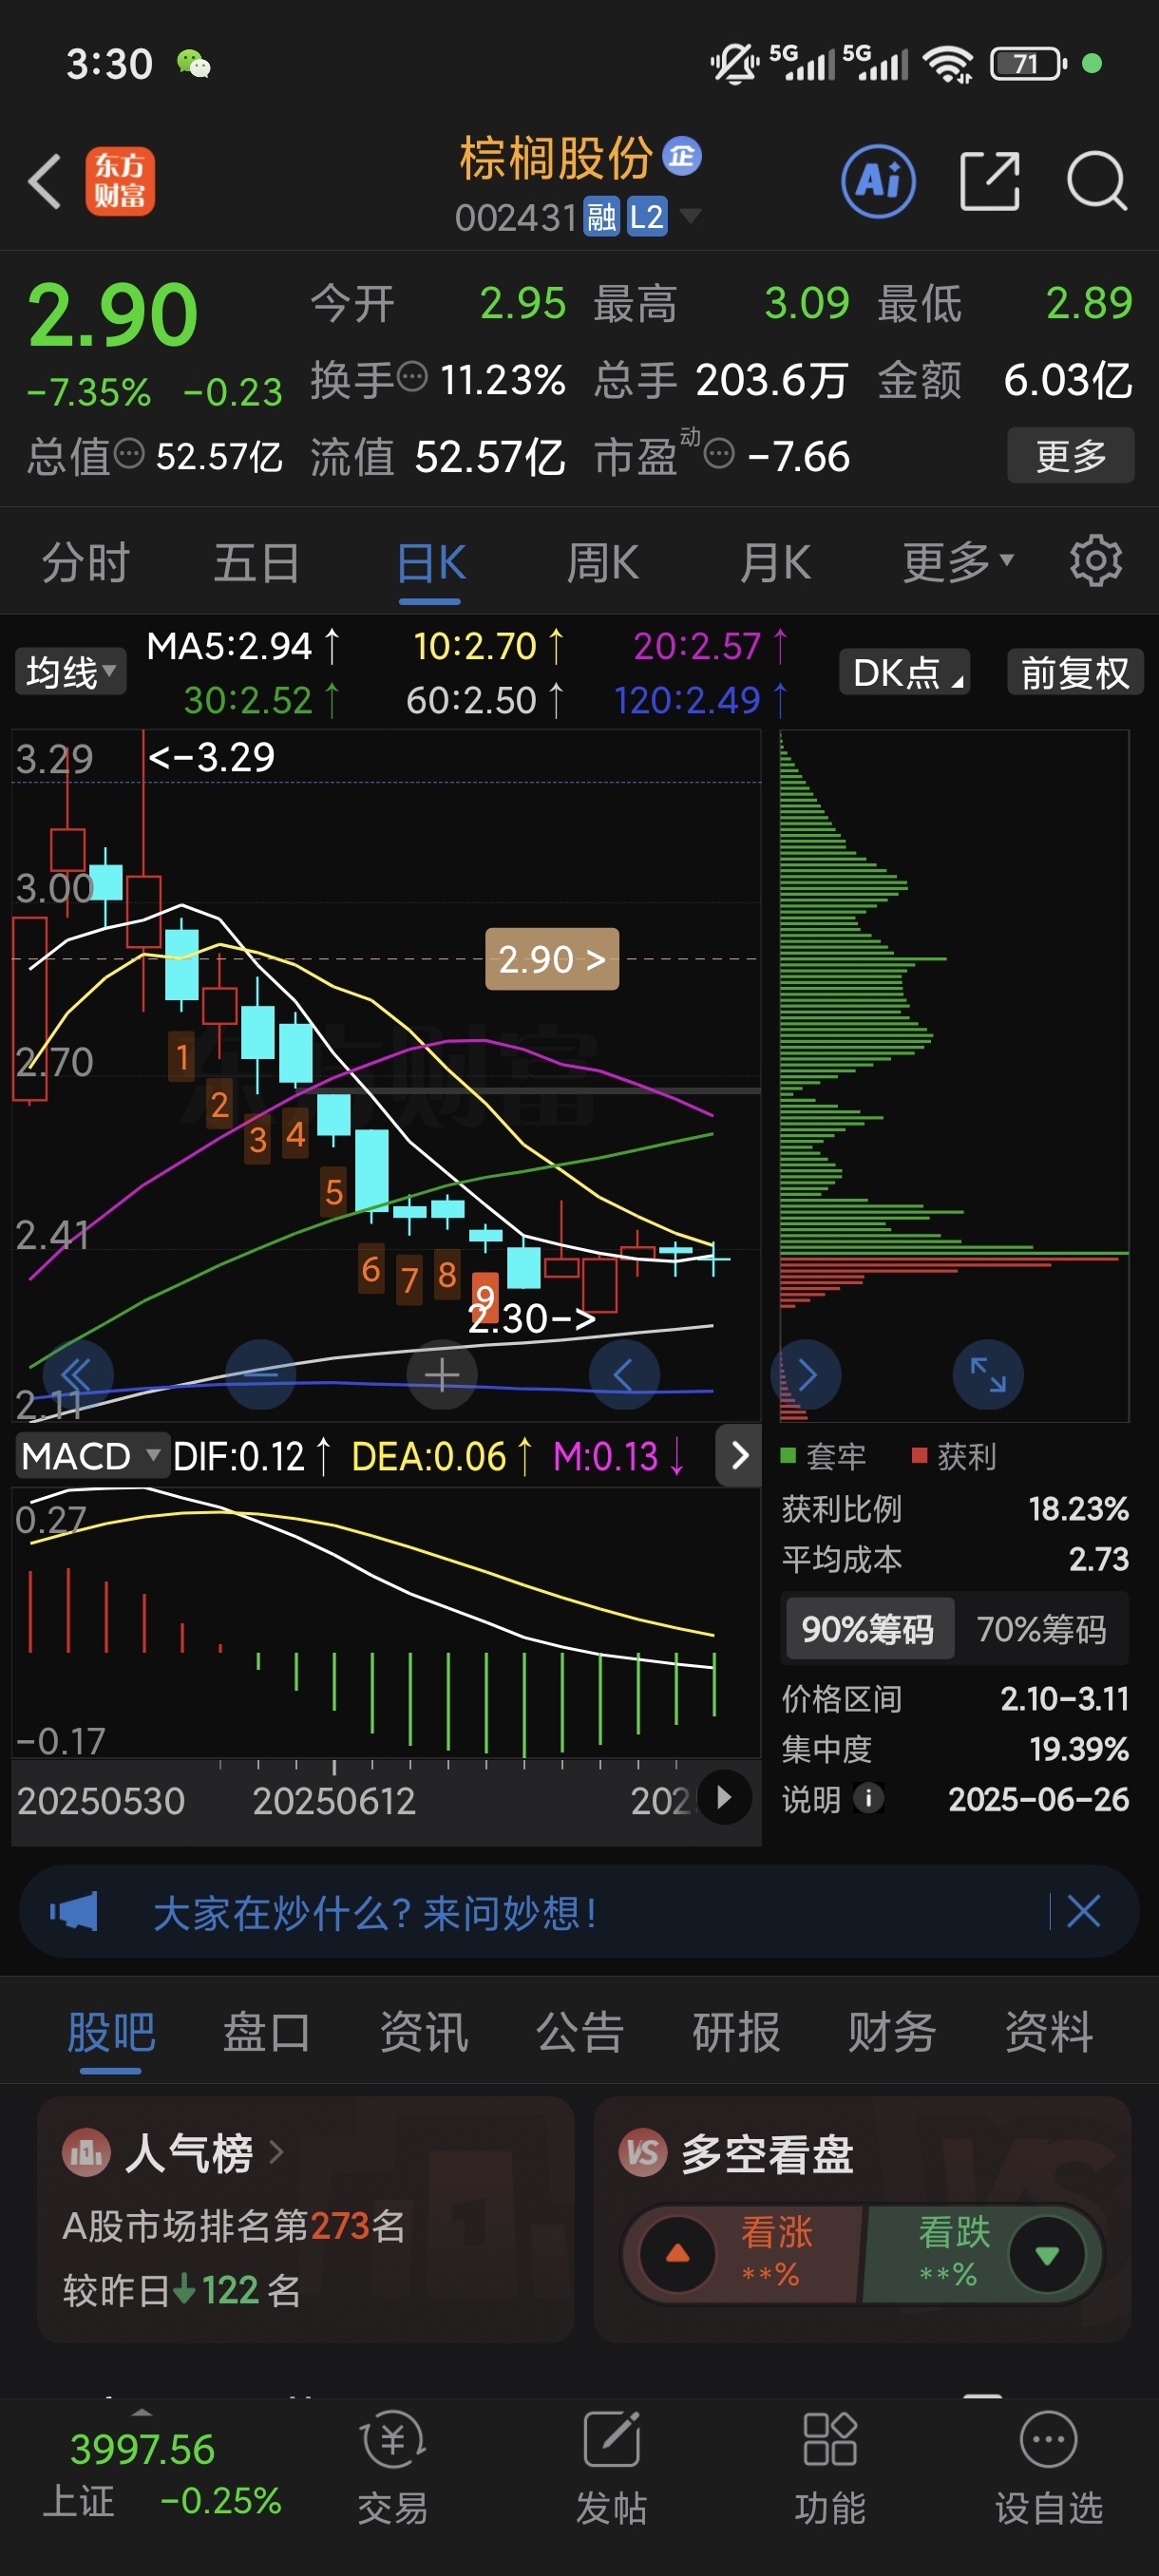Open 股吧 tab
The width and height of the screenshot is (1159, 2576).
(x=111, y=2032)
